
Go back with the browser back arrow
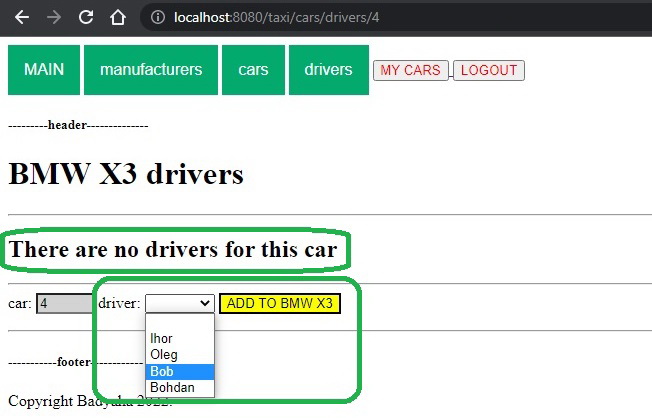pyautogui.click(x=22, y=17)
